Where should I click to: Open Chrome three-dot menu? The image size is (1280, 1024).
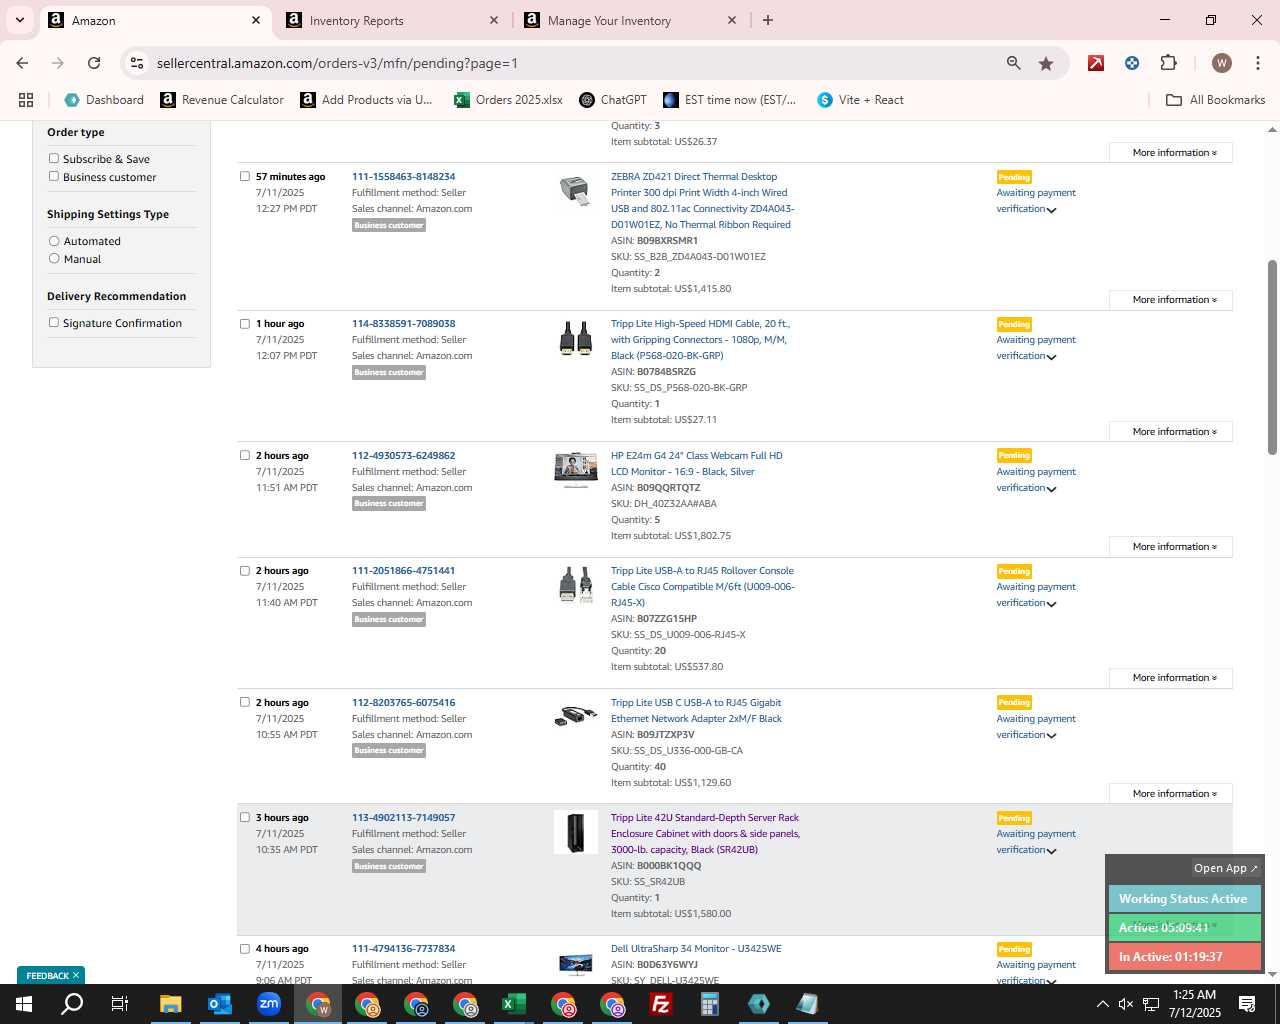point(1257,63)
